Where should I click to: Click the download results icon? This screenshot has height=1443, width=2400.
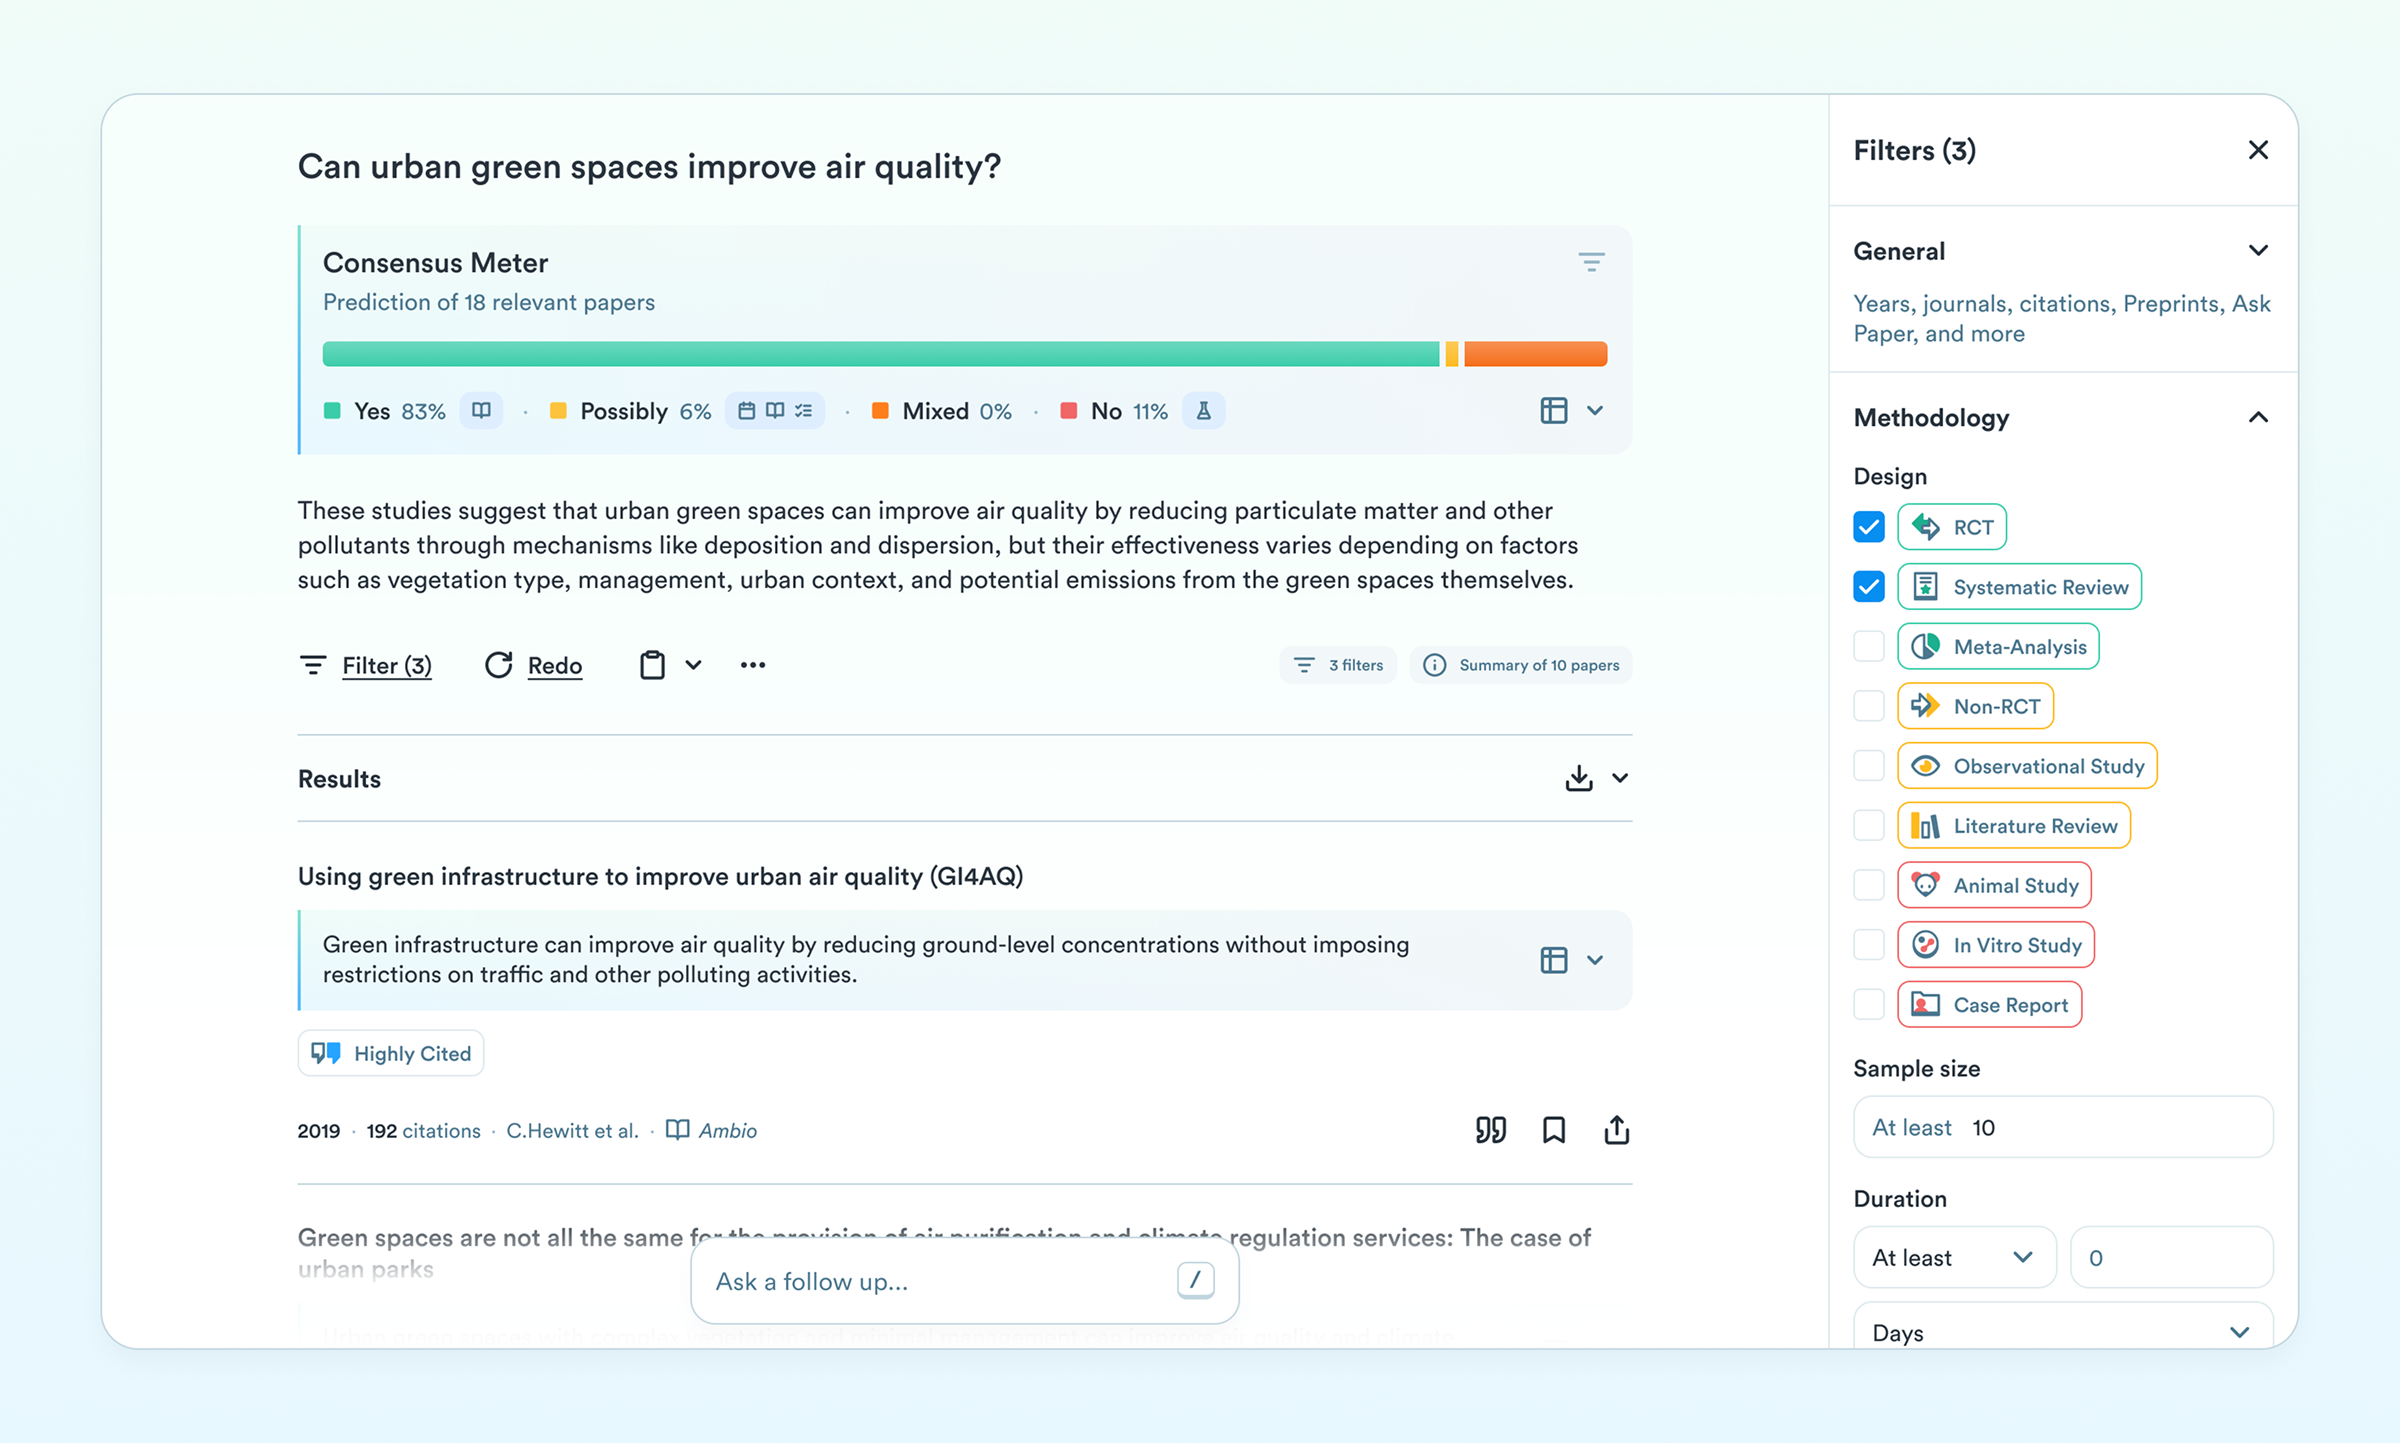[x=1578, y=778]
